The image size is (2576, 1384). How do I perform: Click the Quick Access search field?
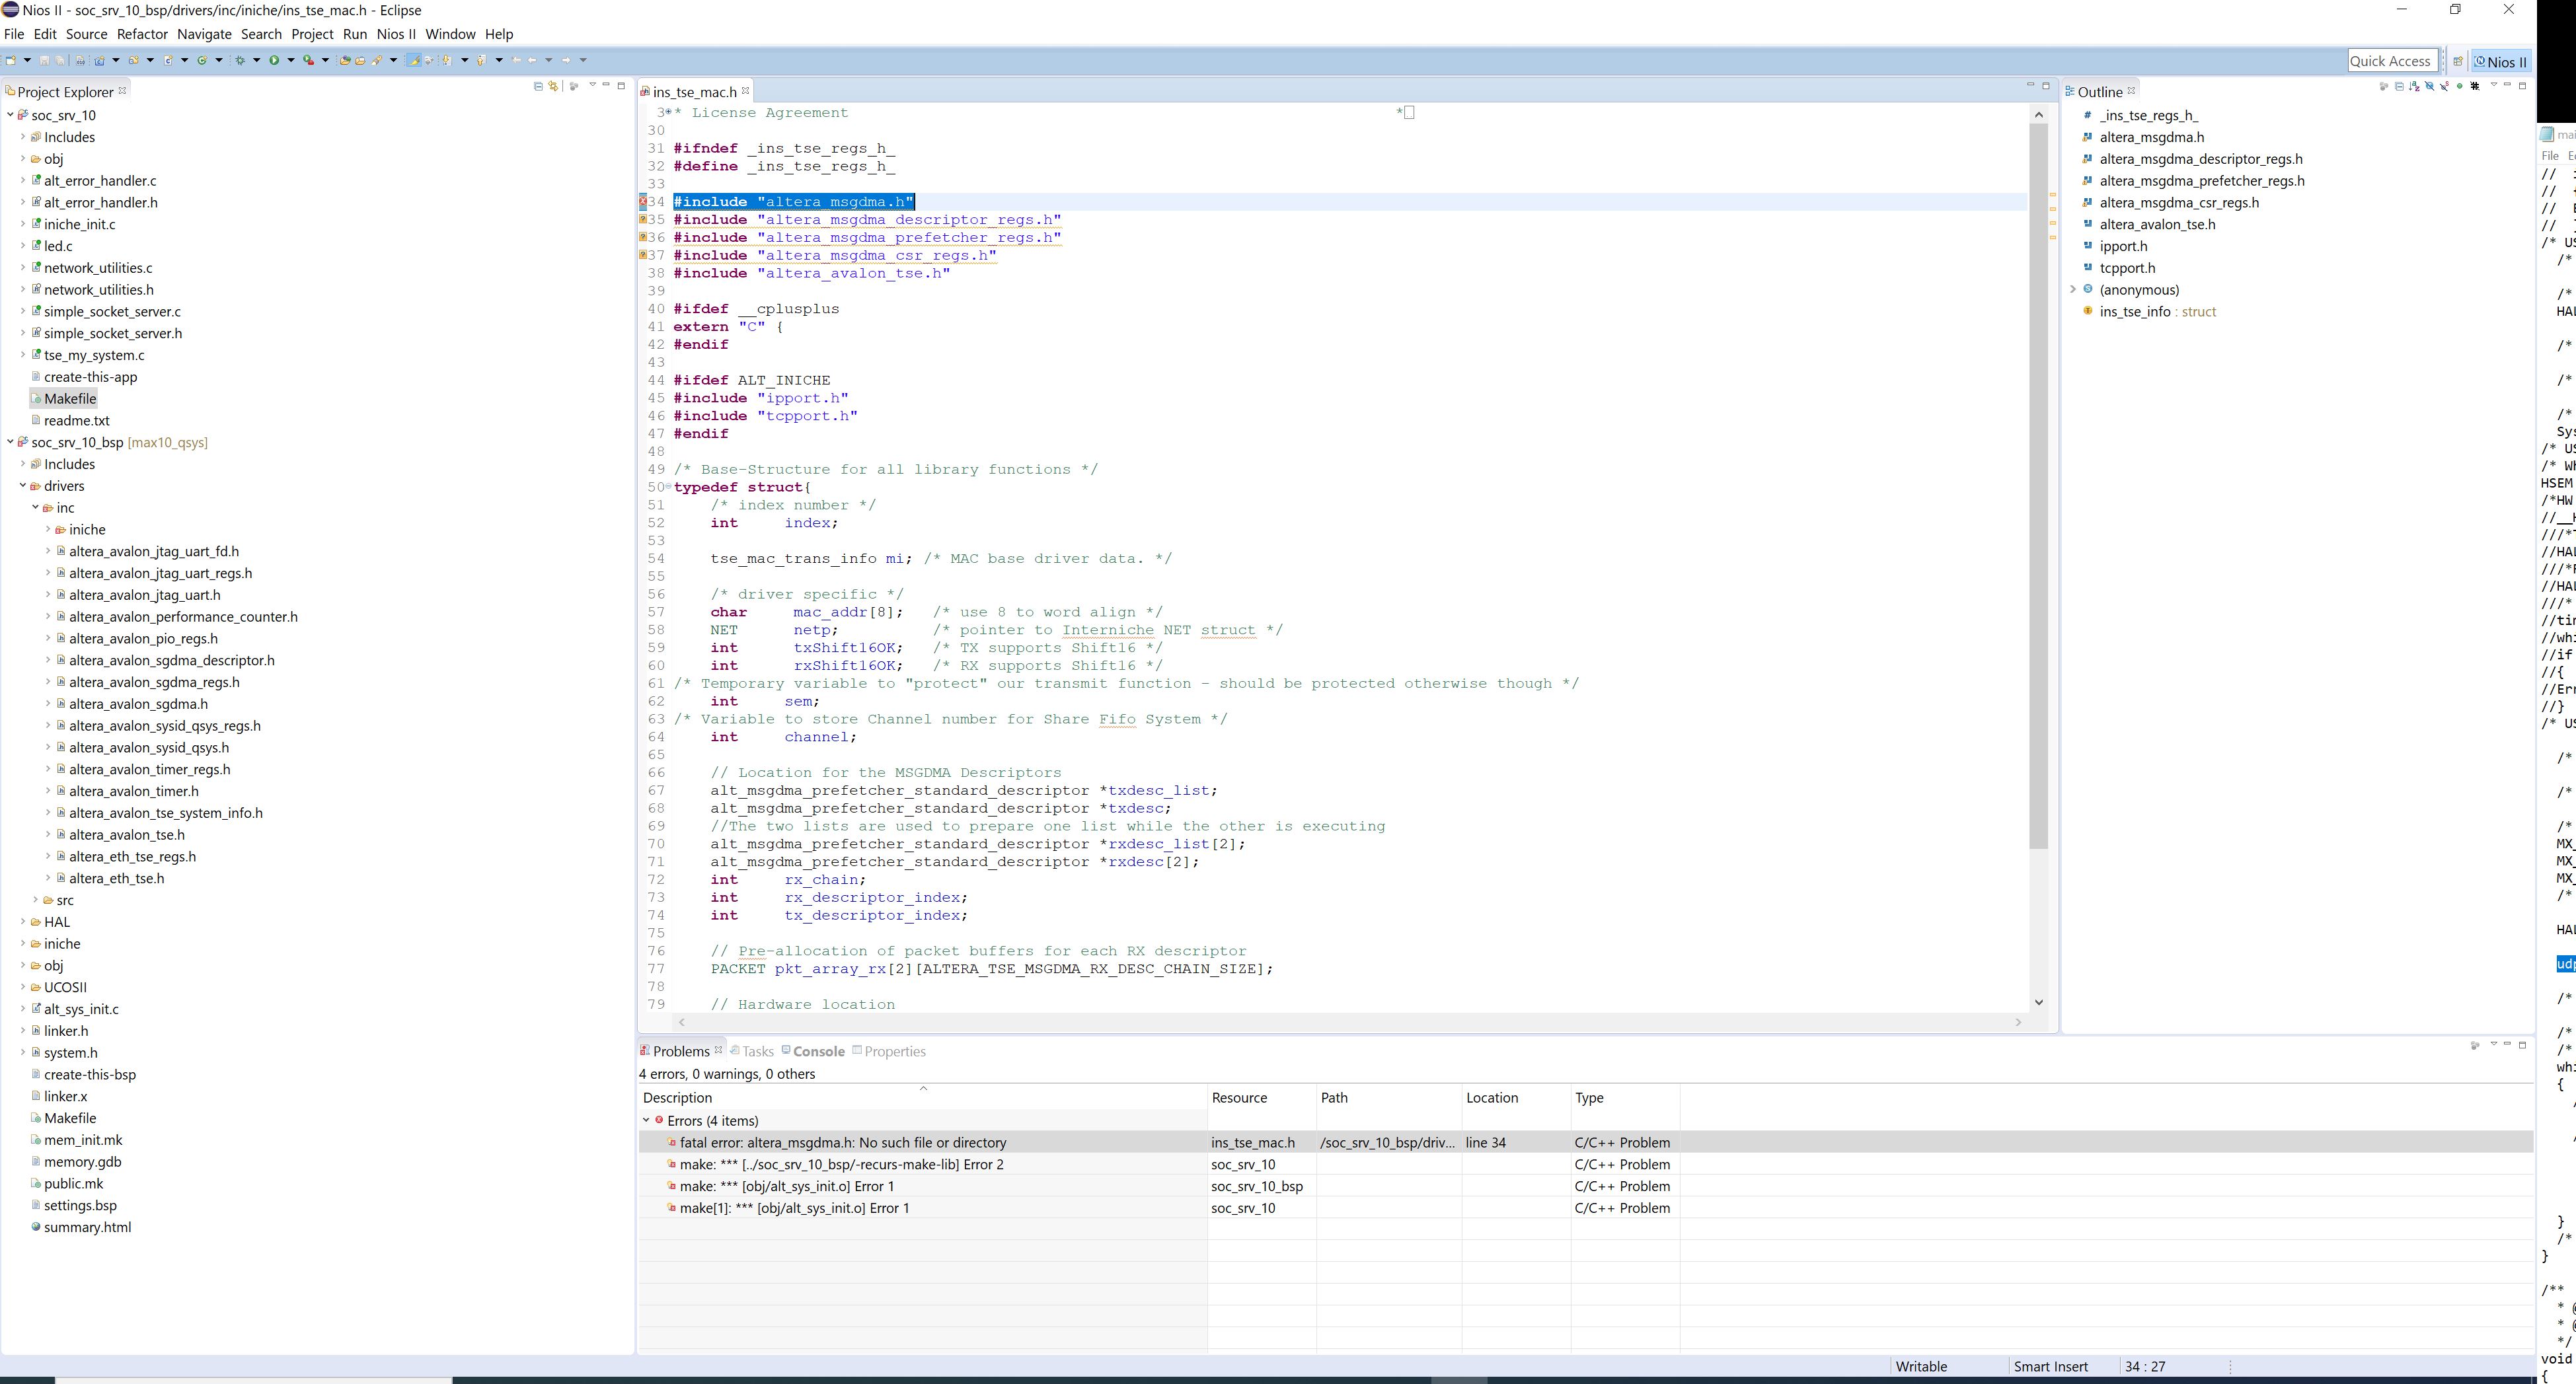click(x=2389, y=61)
